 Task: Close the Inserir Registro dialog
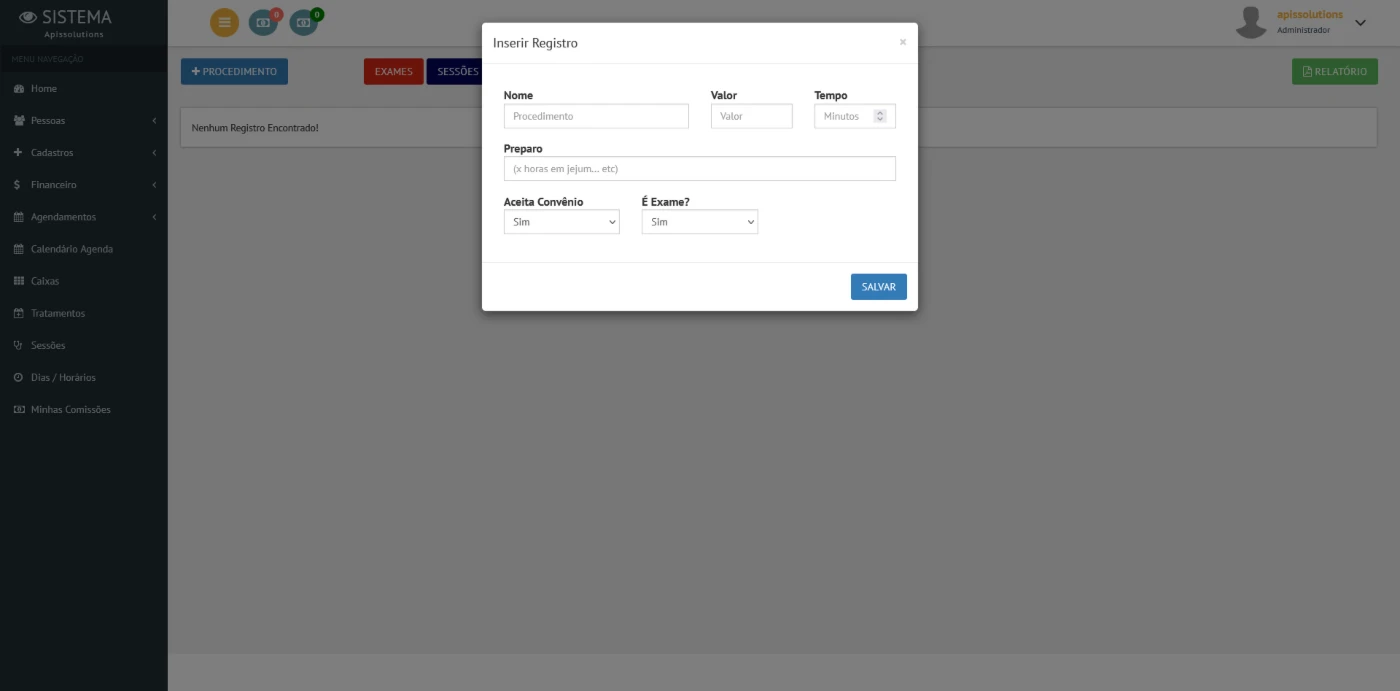click(902, 42)
